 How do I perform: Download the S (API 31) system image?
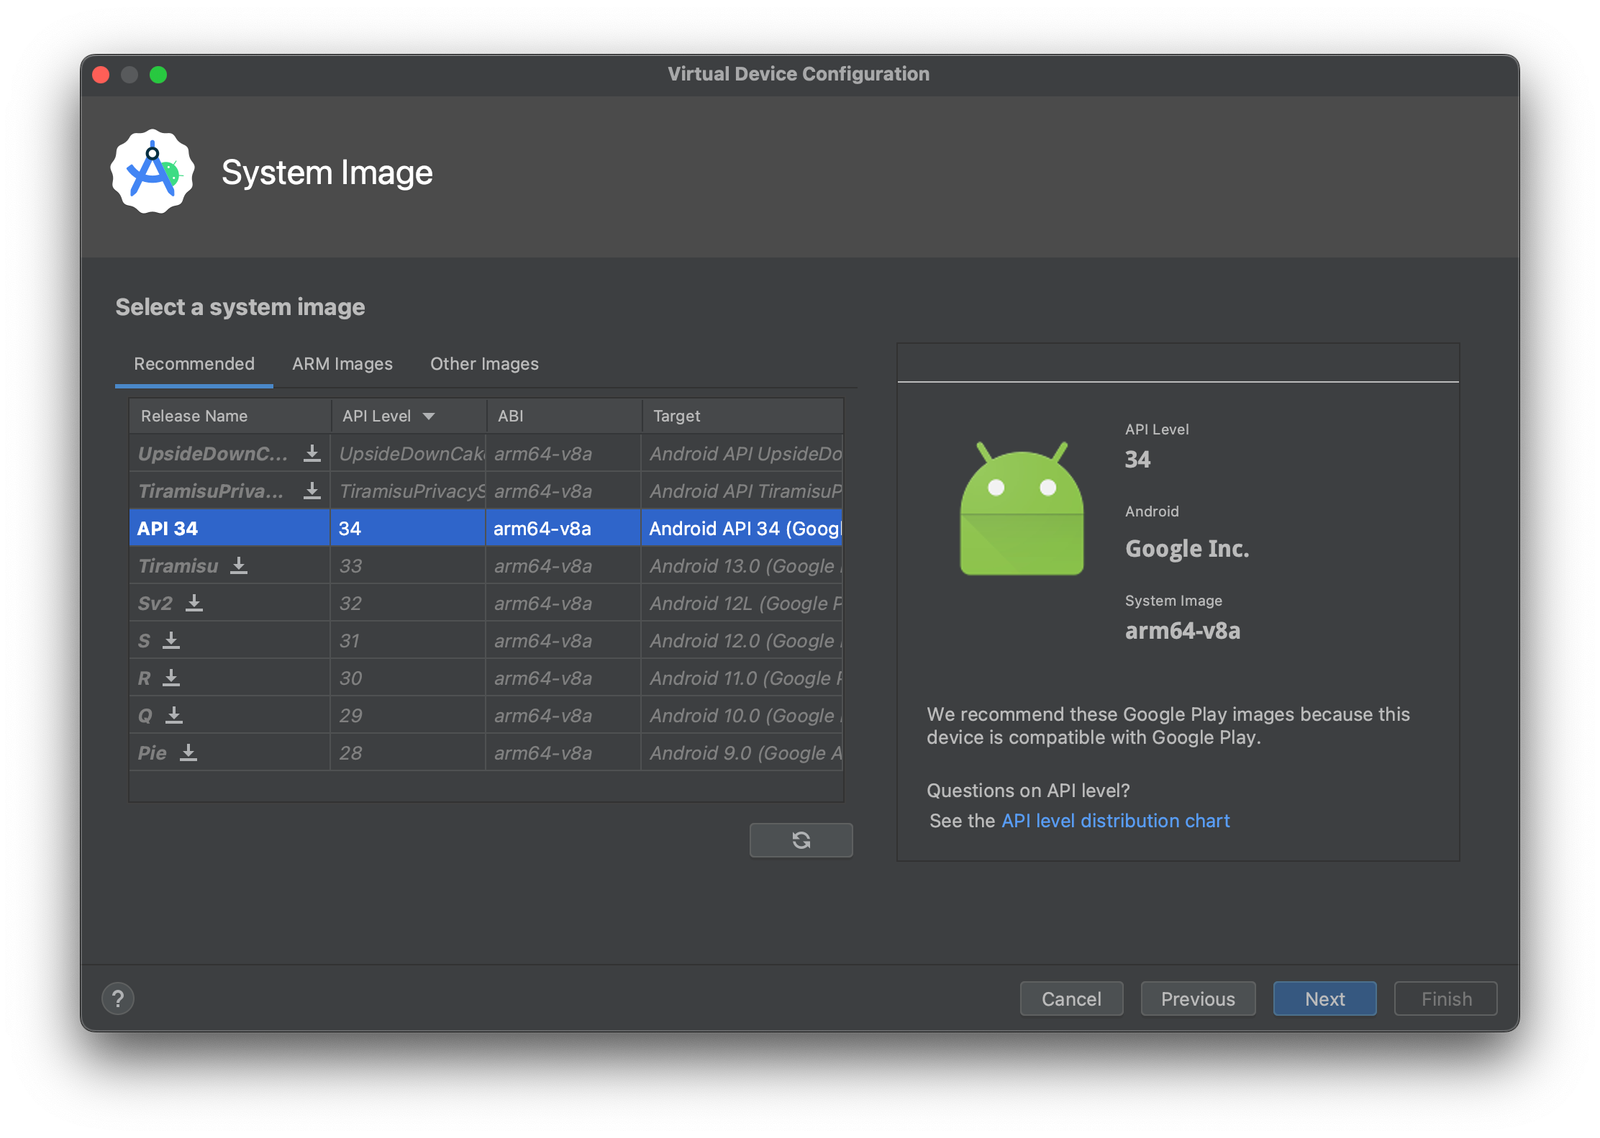(171, 640)
